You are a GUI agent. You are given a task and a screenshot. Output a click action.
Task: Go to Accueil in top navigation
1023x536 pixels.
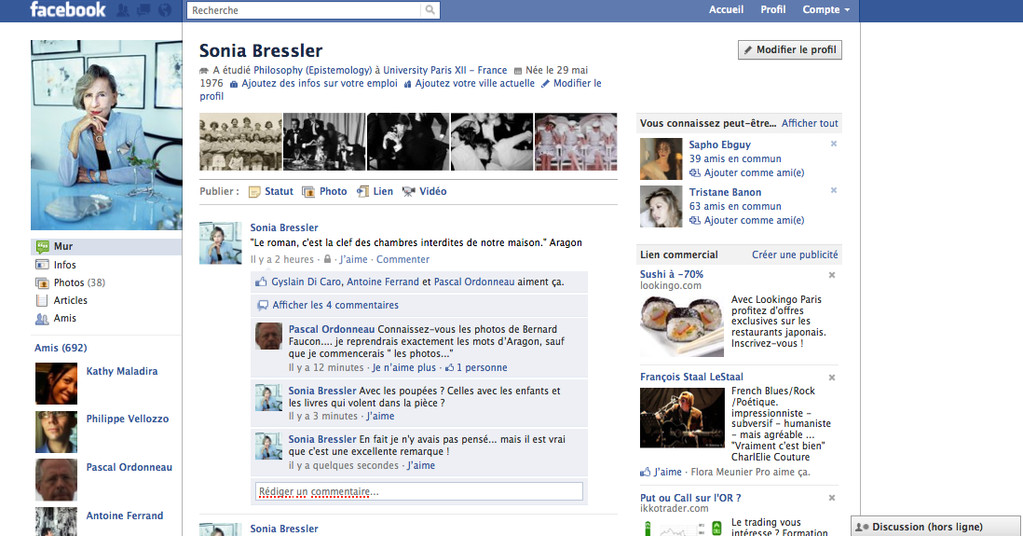click(726, 10)
